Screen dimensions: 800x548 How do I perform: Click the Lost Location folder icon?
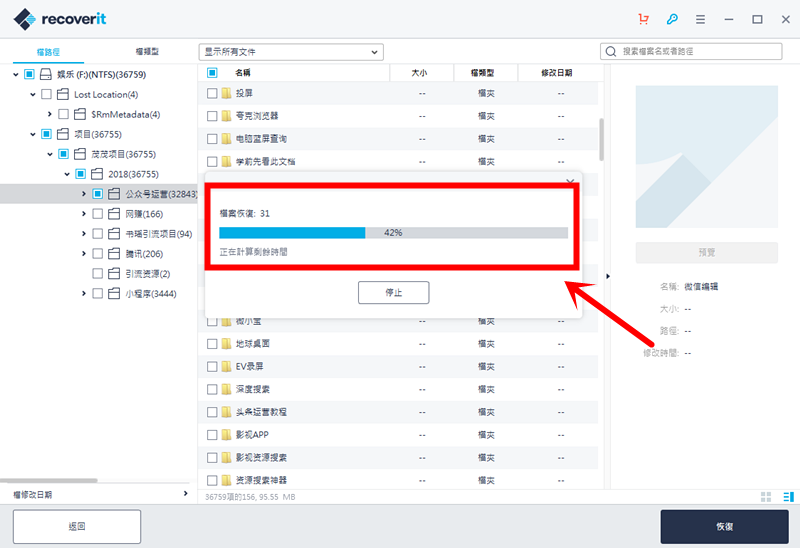[63, 94]
